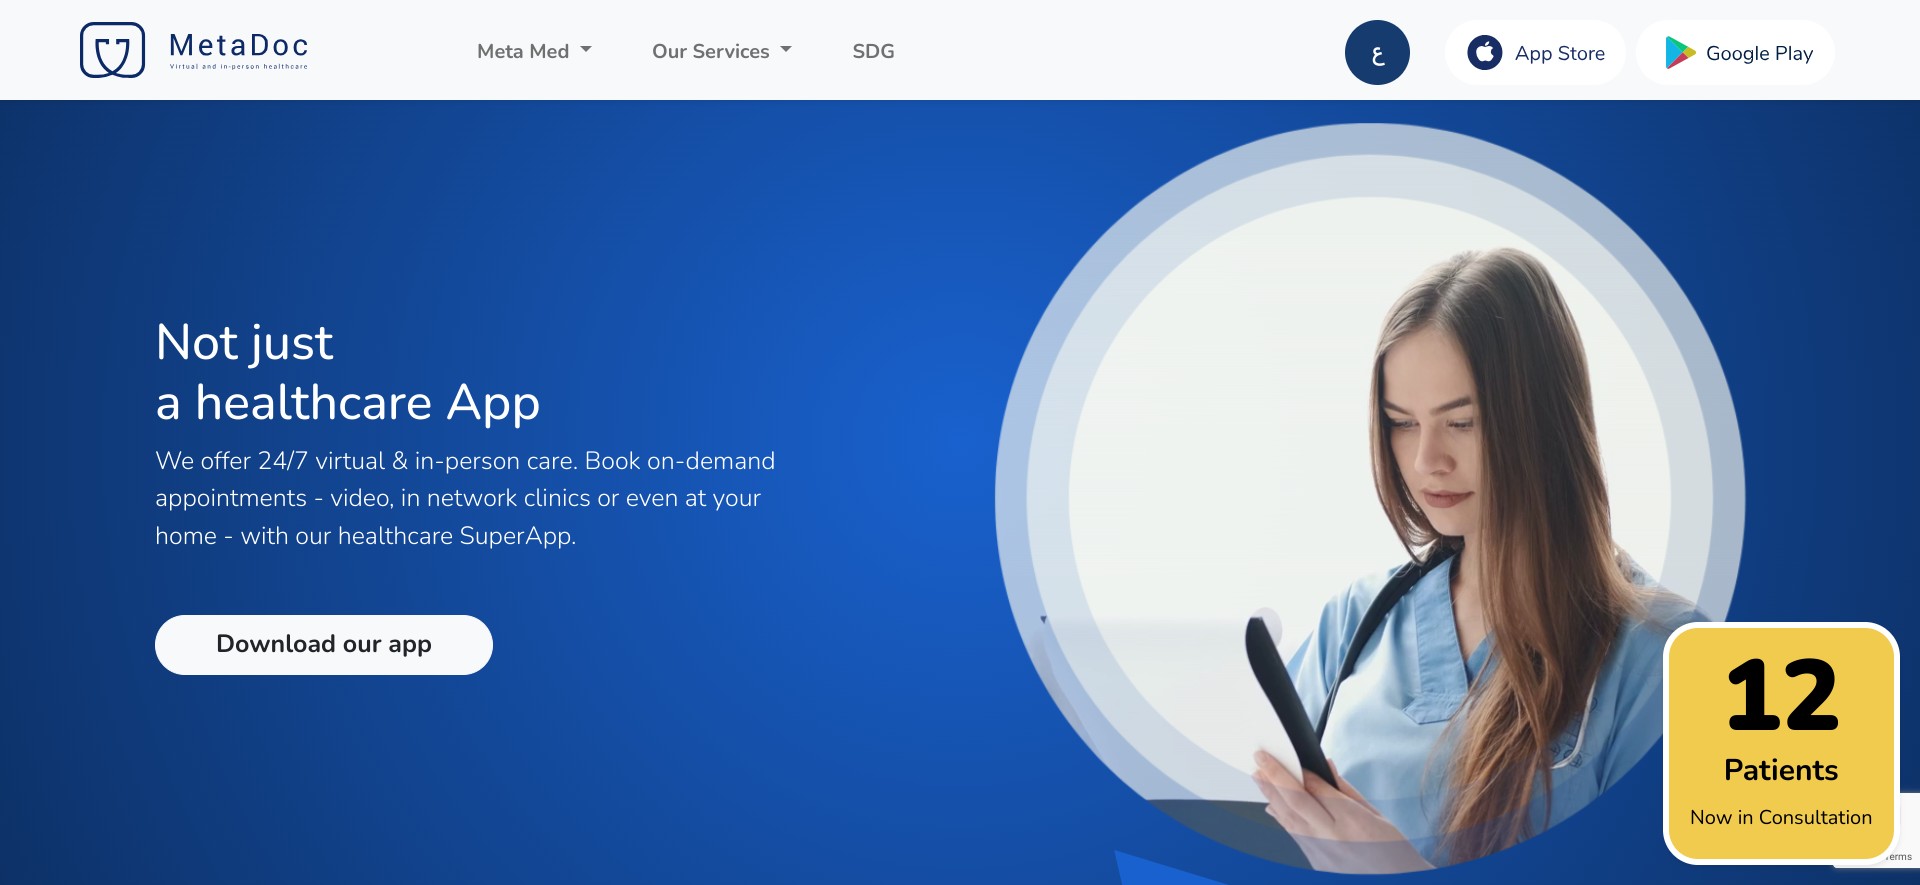
Task: Go to the SDG page
Action: click(873, 51)
